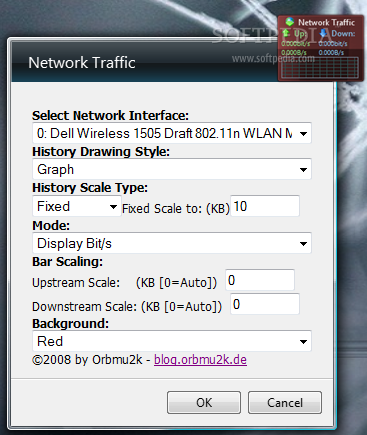Click the traffic history graph in the gadget
The image size is (367, 435).
320,68
